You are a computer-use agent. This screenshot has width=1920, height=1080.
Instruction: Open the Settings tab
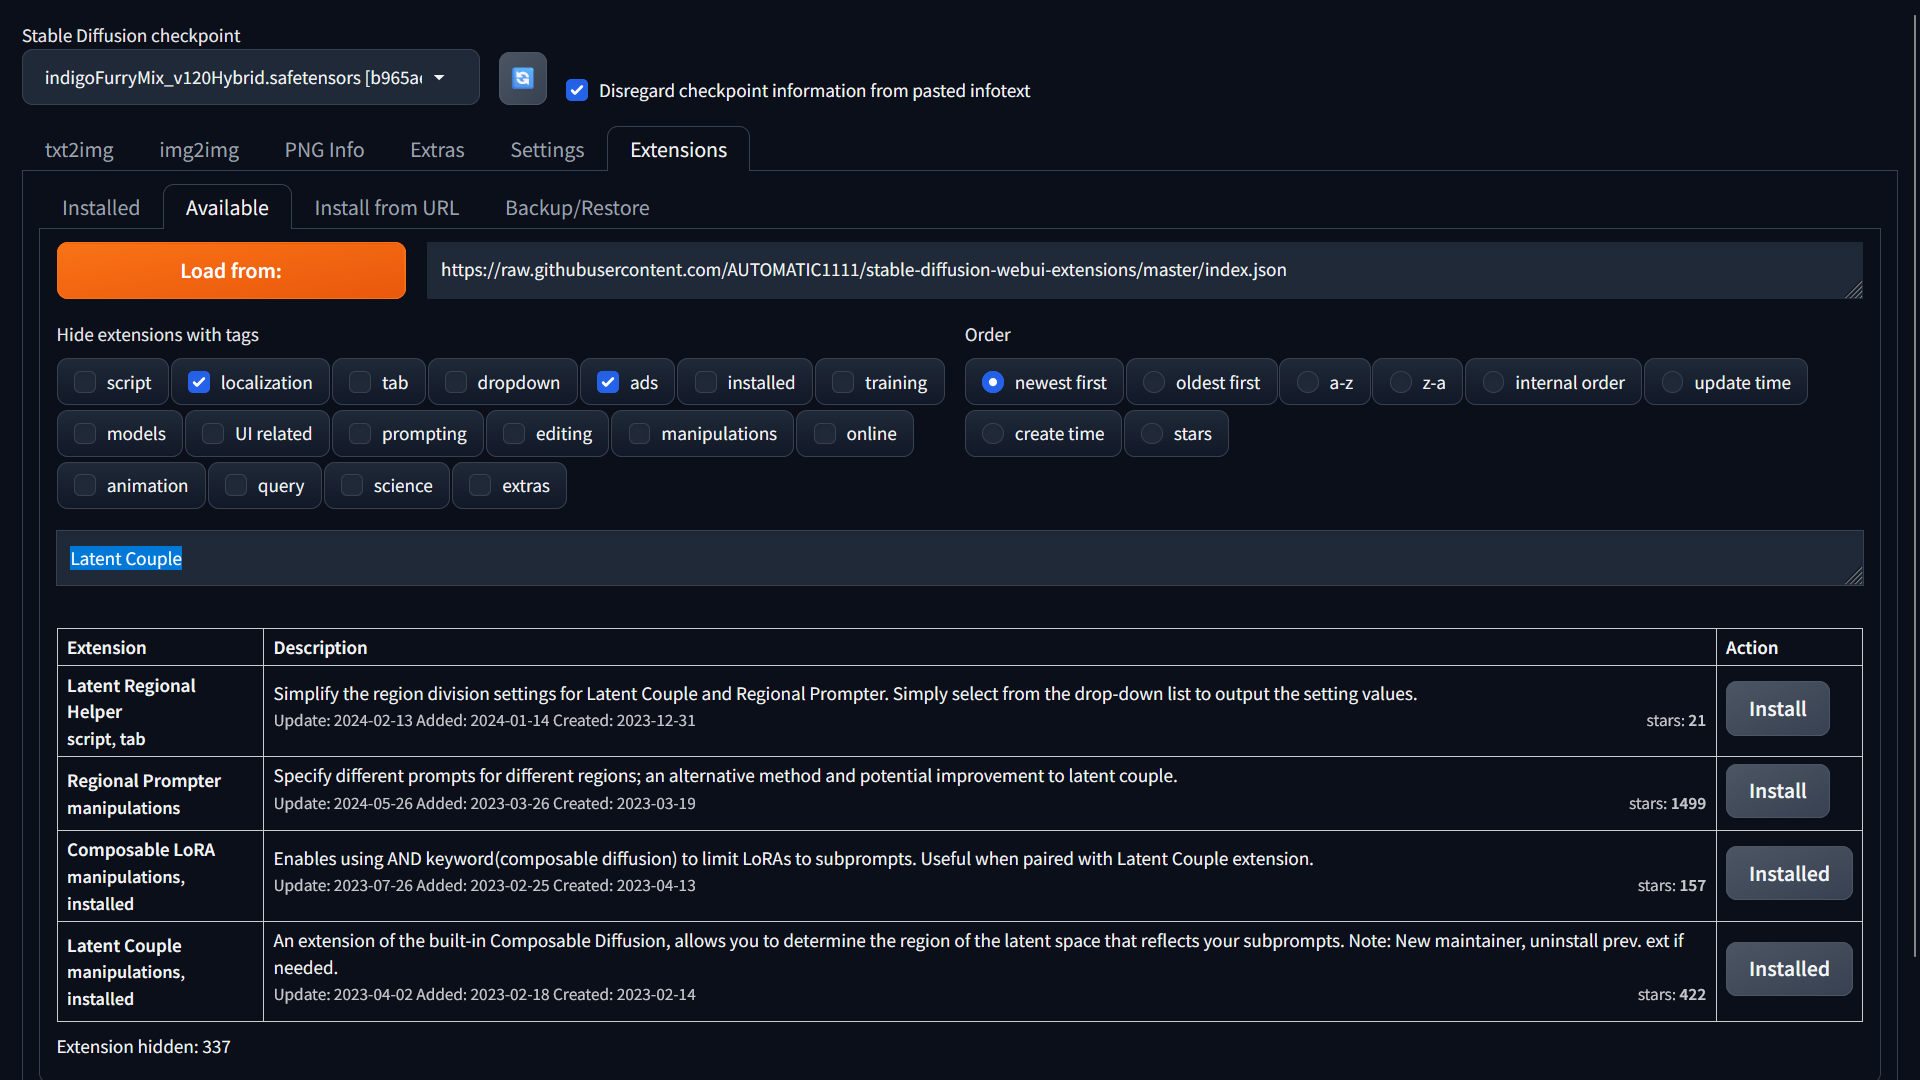click(546, 150)
